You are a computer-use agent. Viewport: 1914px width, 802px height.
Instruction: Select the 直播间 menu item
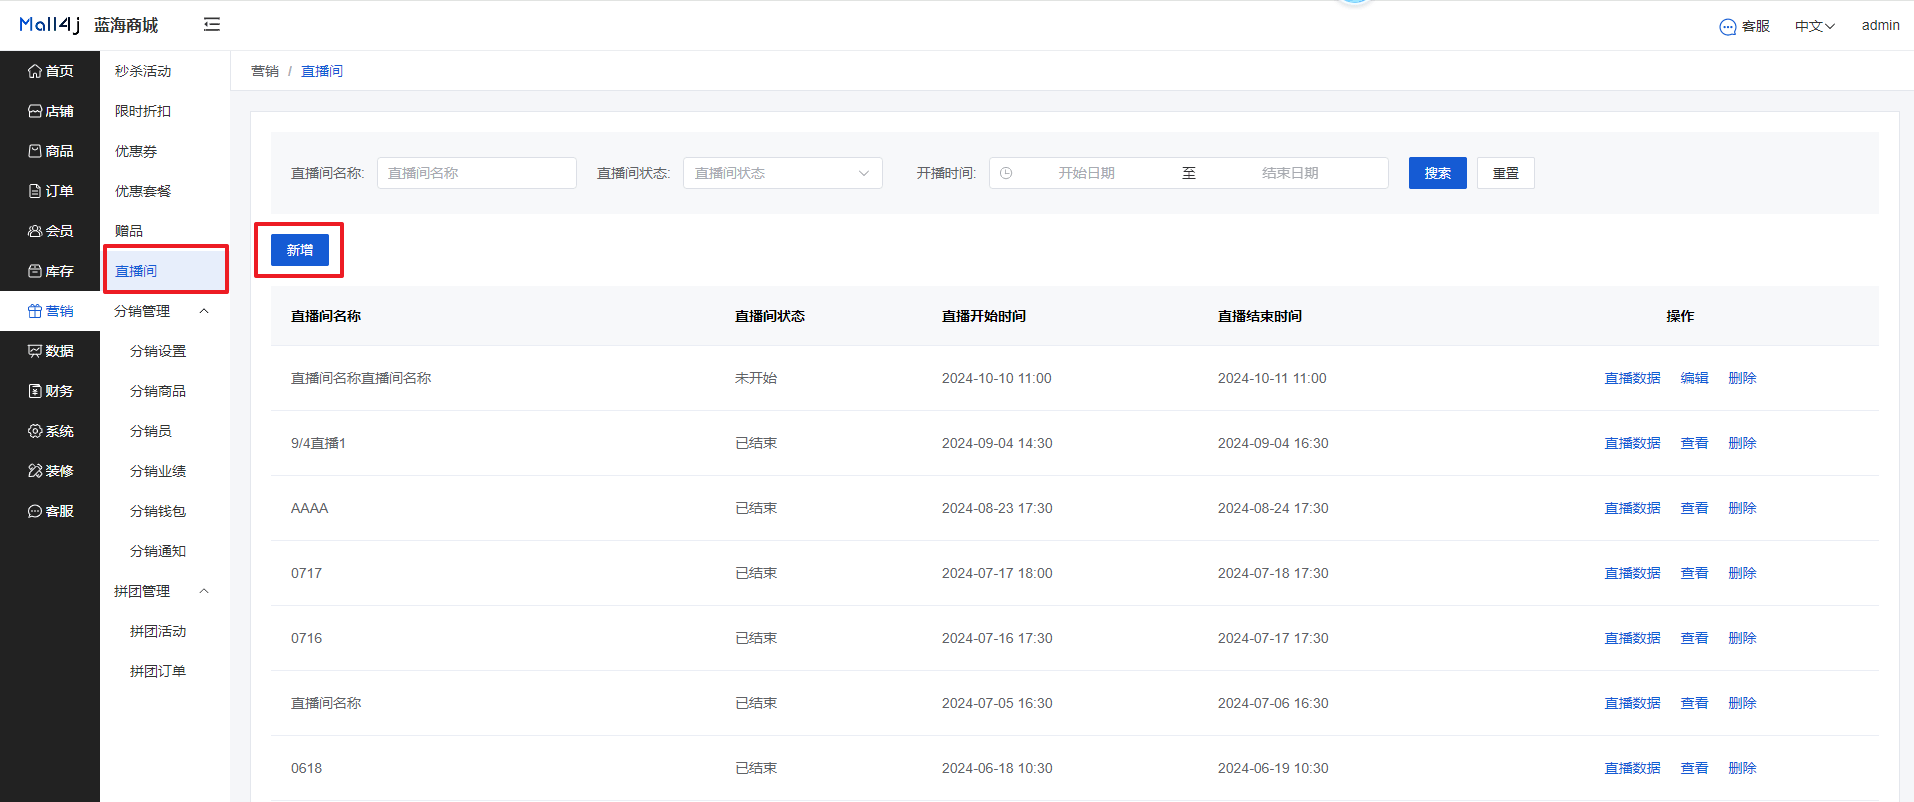(x=165, y=271)
